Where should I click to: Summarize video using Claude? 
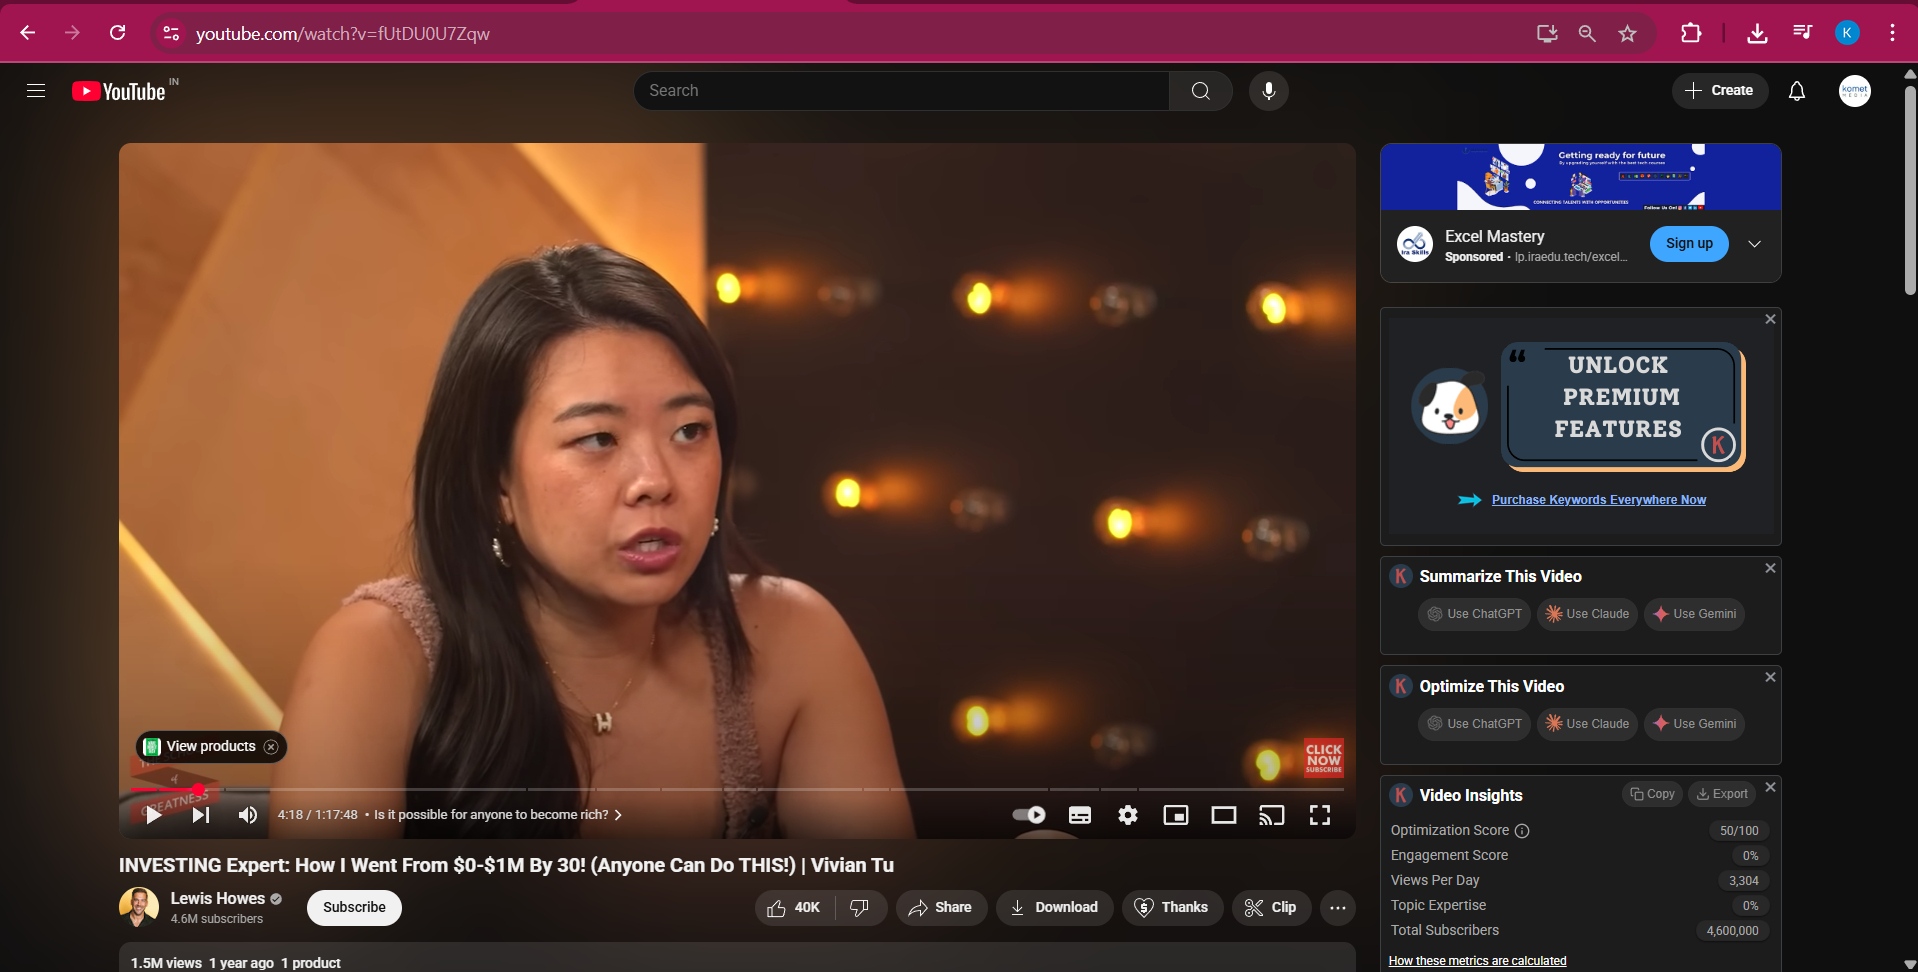[x=1587, y=614]
